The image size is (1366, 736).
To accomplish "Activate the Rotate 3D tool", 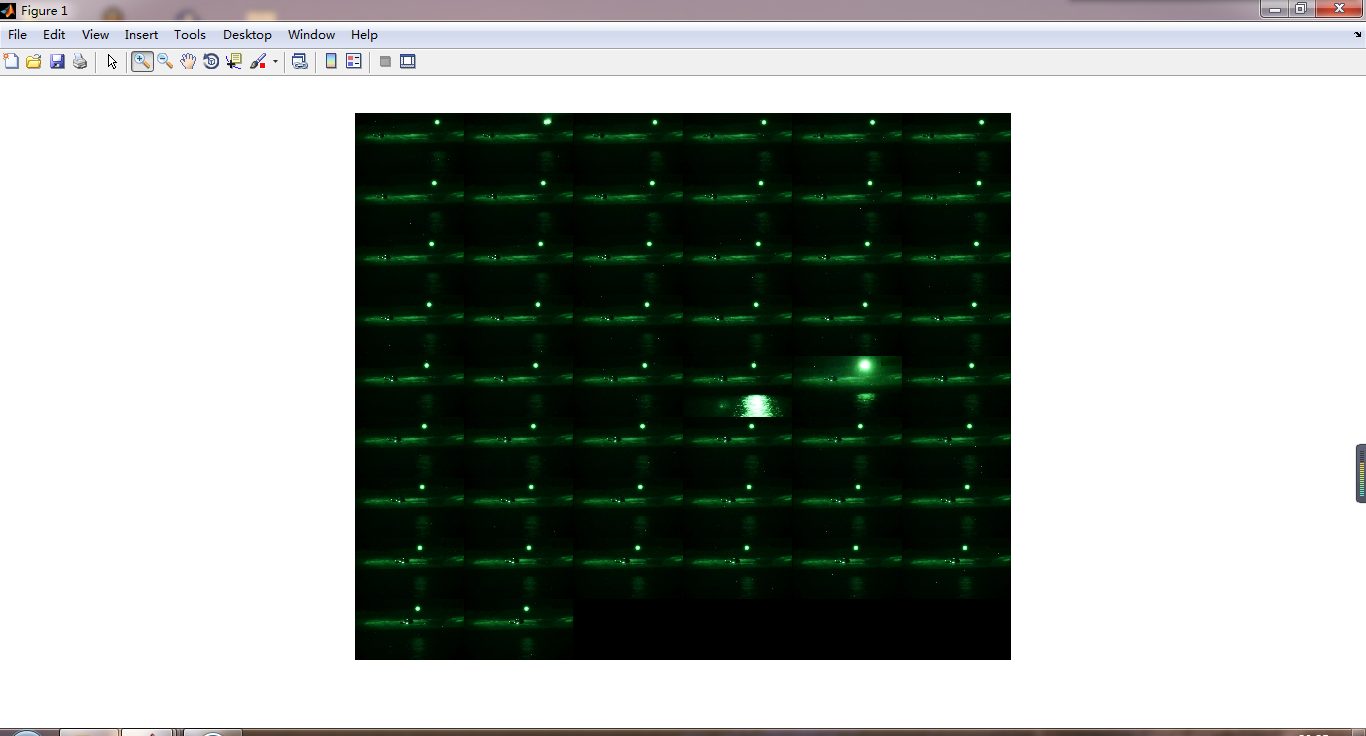I will pos(211,62).
